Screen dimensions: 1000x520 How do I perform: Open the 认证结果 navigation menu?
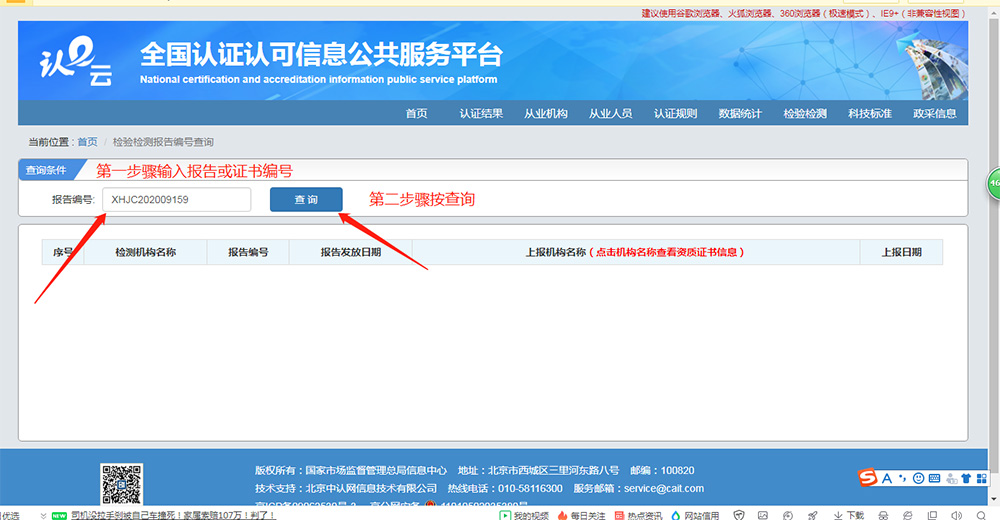[x=481, y=113]
